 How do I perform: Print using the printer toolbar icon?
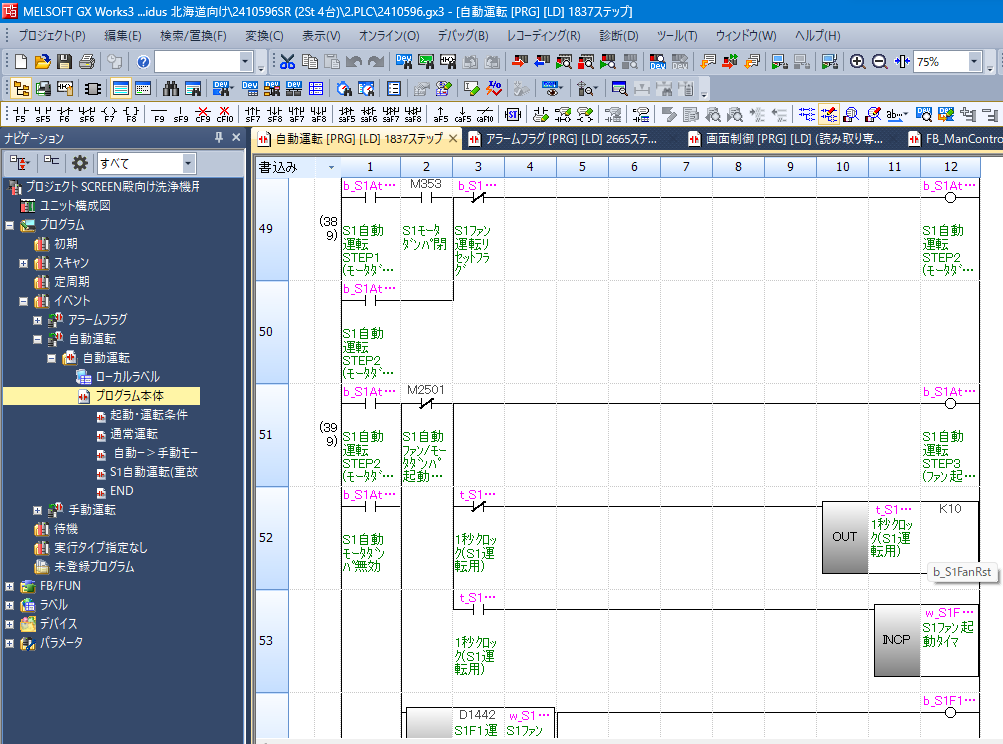point(86,61)
